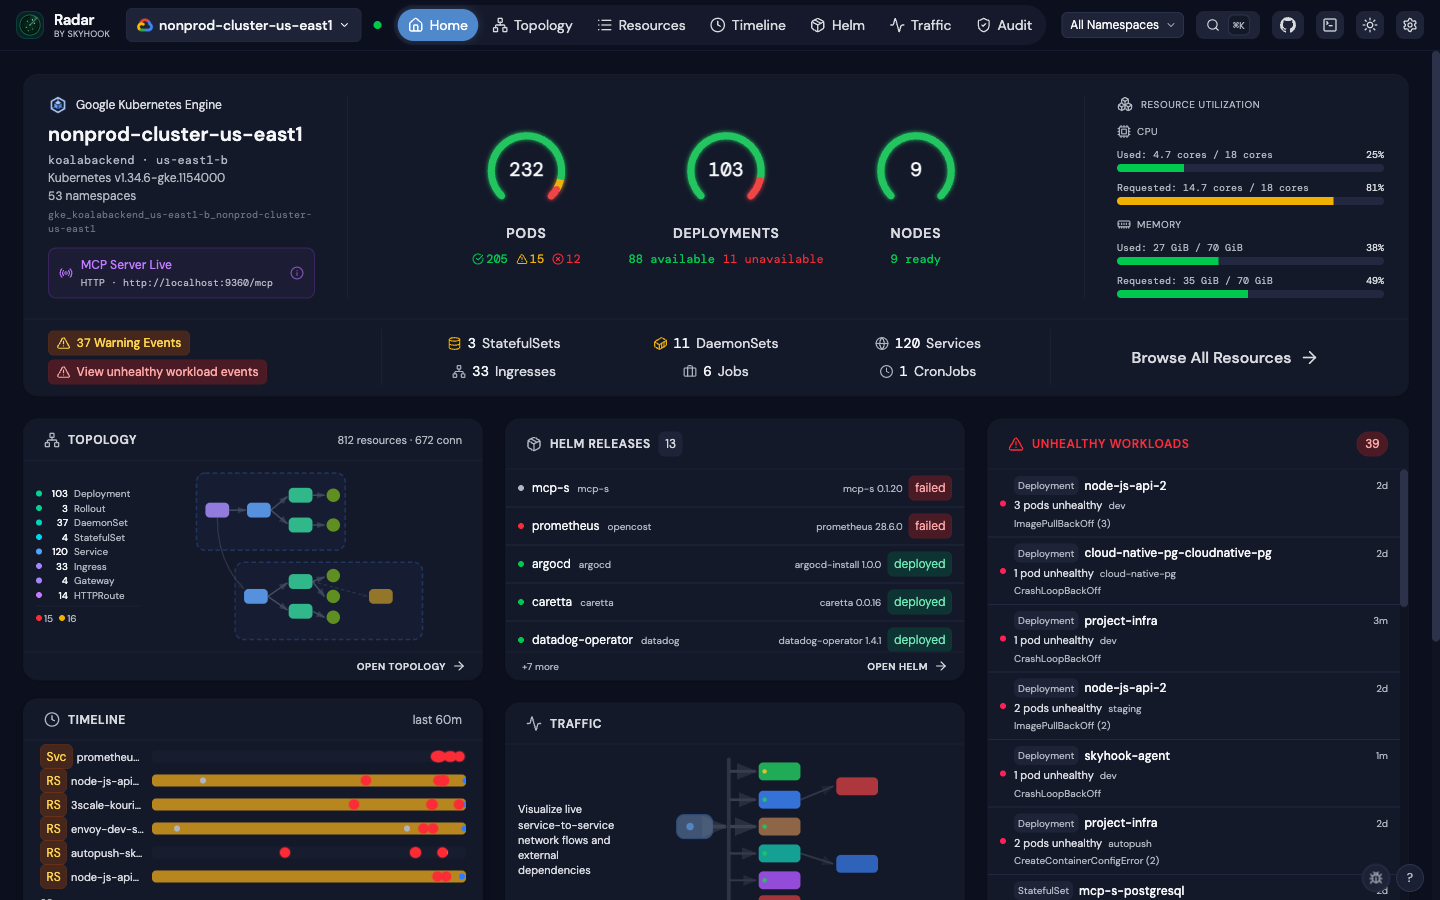Click the envoy-dev-s RS timeline row
This screenshot has width=1440, height=900.
pyautogui.click(x=253, y=829)
